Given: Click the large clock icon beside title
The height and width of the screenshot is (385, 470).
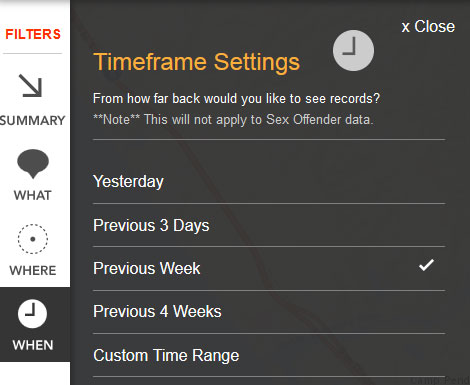Looking at the screenshot, I should tap(353, 51).
